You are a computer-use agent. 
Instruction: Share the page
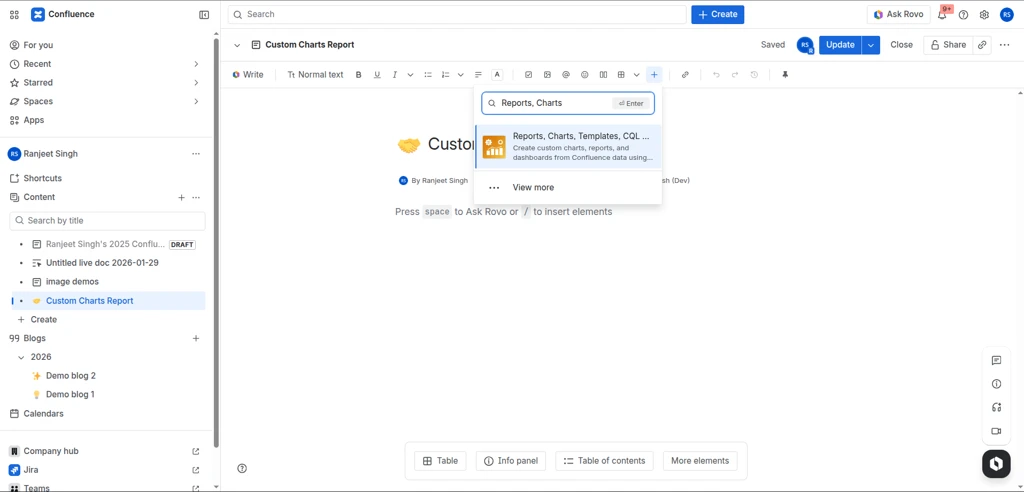948,45
